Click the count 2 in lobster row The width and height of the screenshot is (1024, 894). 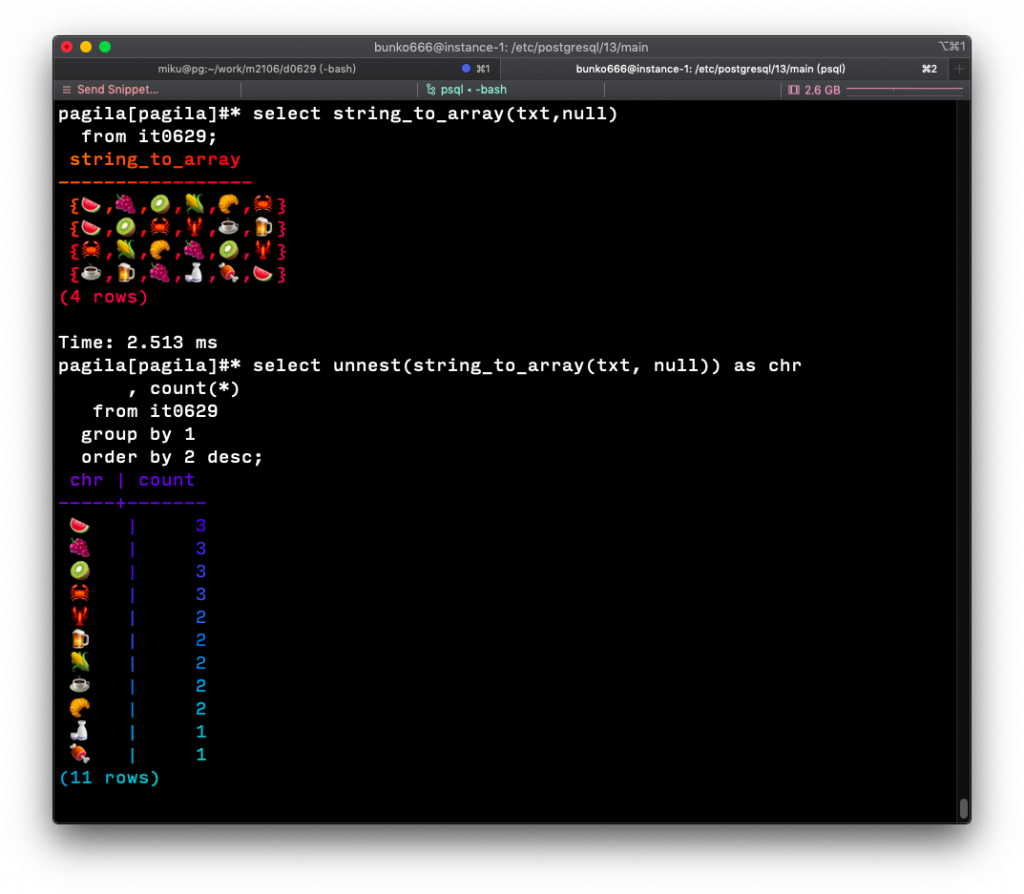coord(200,617)
